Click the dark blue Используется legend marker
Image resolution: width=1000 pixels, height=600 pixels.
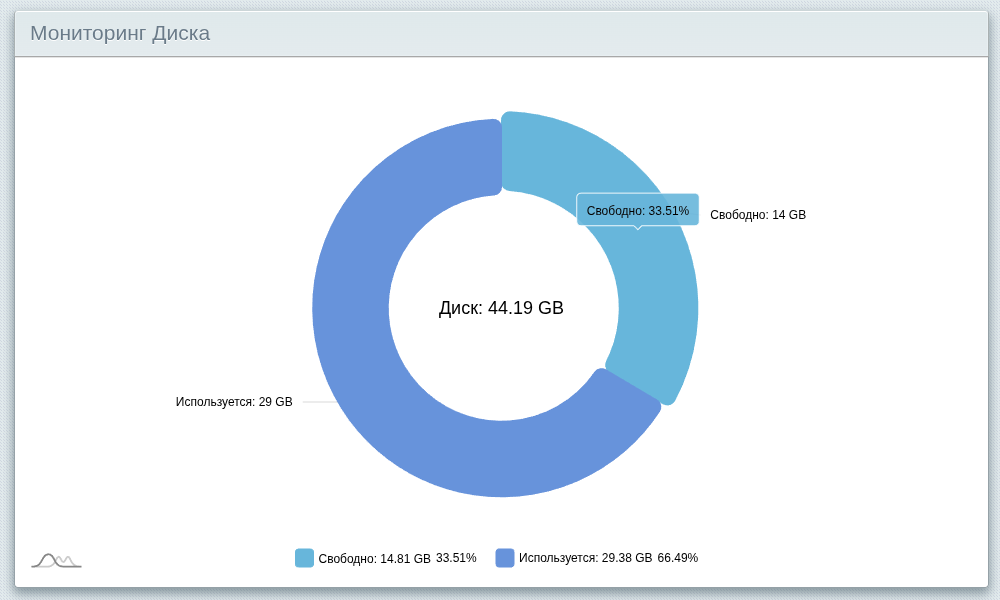click(505, 558)
